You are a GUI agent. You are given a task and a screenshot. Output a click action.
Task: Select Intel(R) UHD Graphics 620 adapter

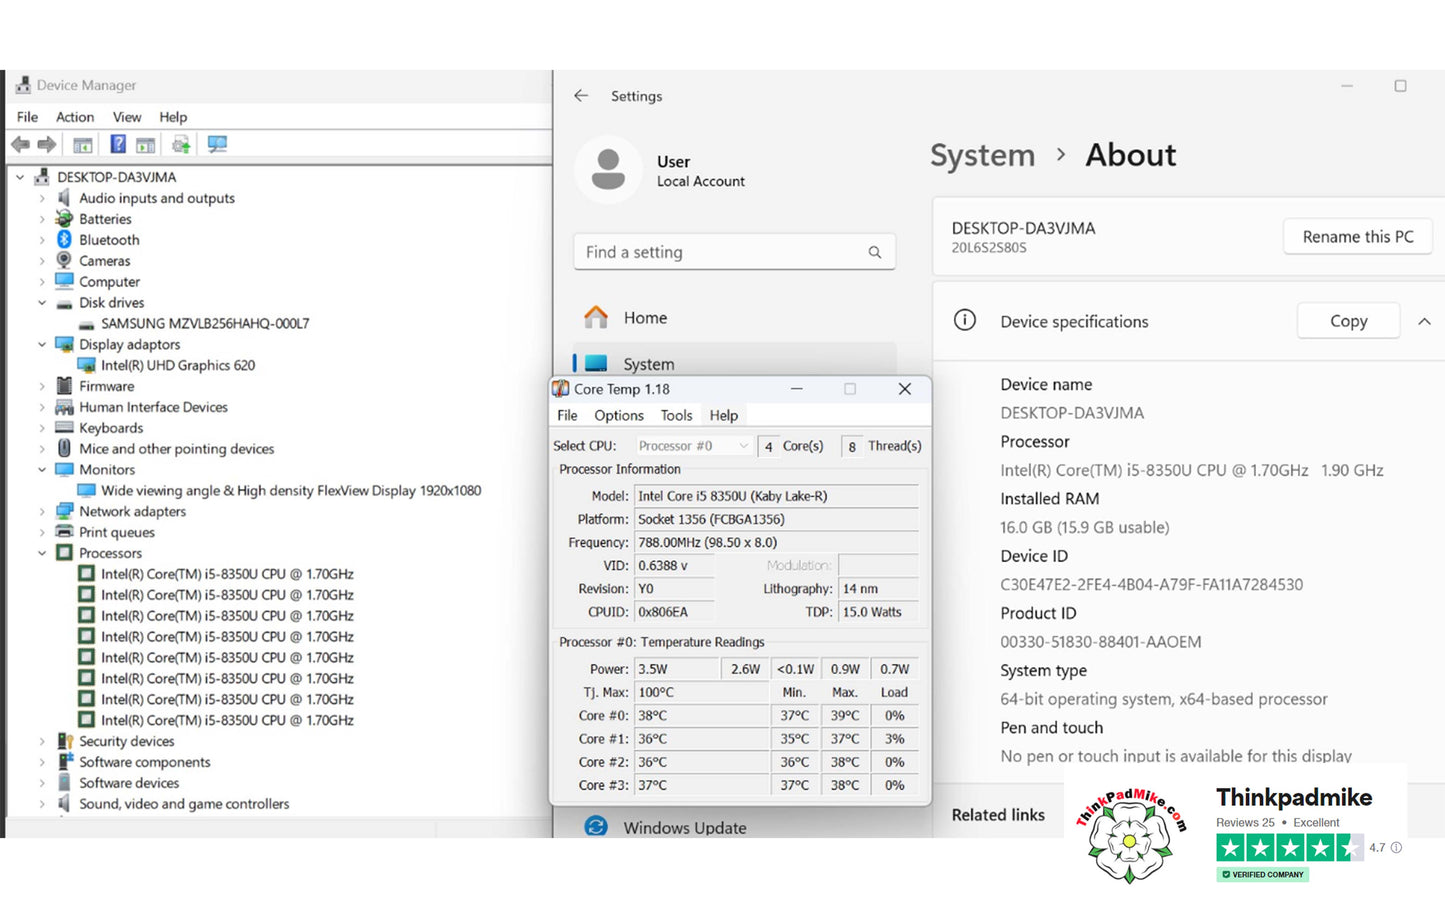tap(178, 365)
